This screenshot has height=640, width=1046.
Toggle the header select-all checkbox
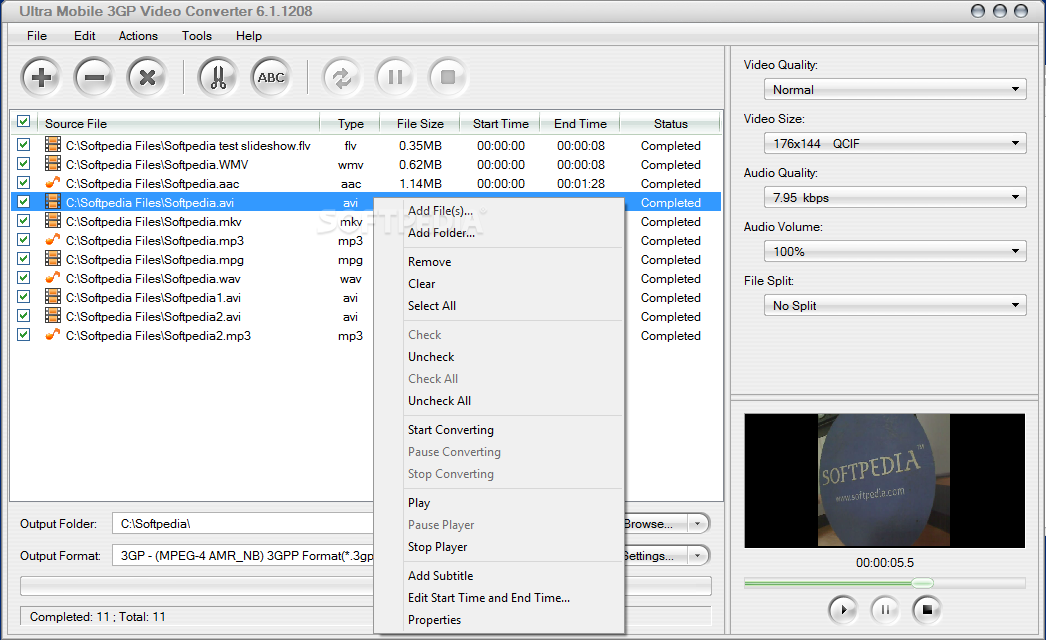(x=23, y=121)
